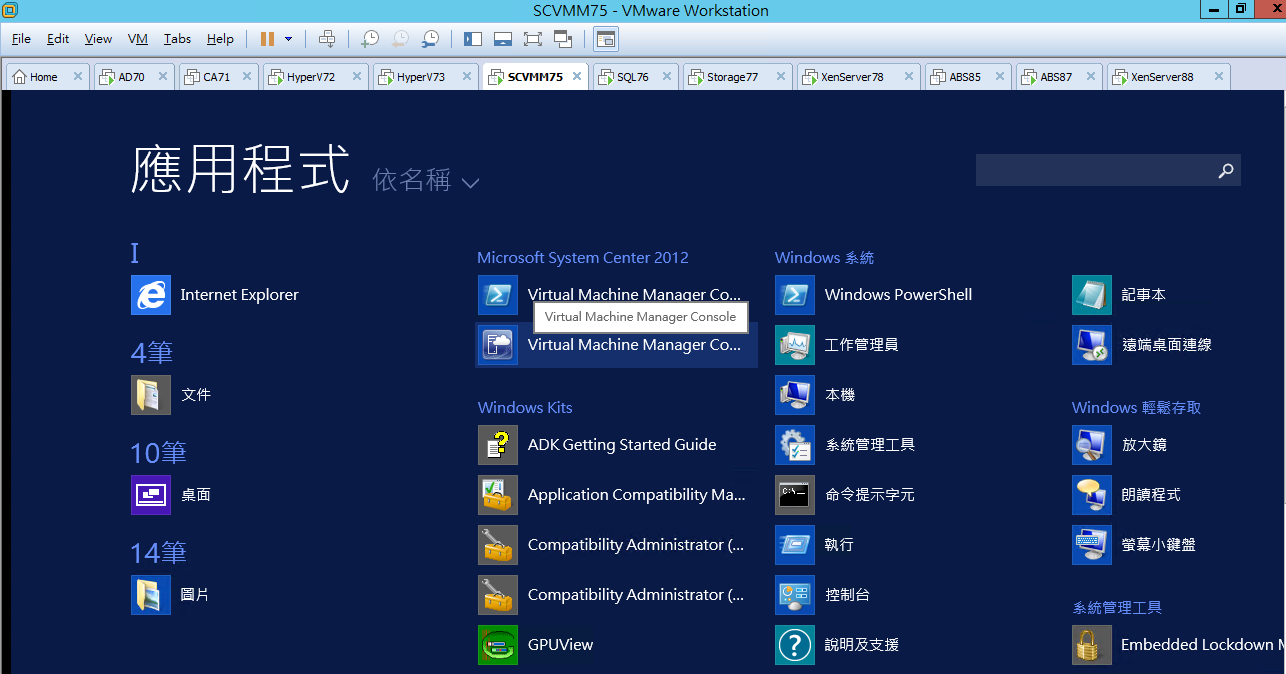The width and height of the screenshot is (1286, 674).
Task: Enter full screen mode toolbar icon
Action: tap(533, 39)
